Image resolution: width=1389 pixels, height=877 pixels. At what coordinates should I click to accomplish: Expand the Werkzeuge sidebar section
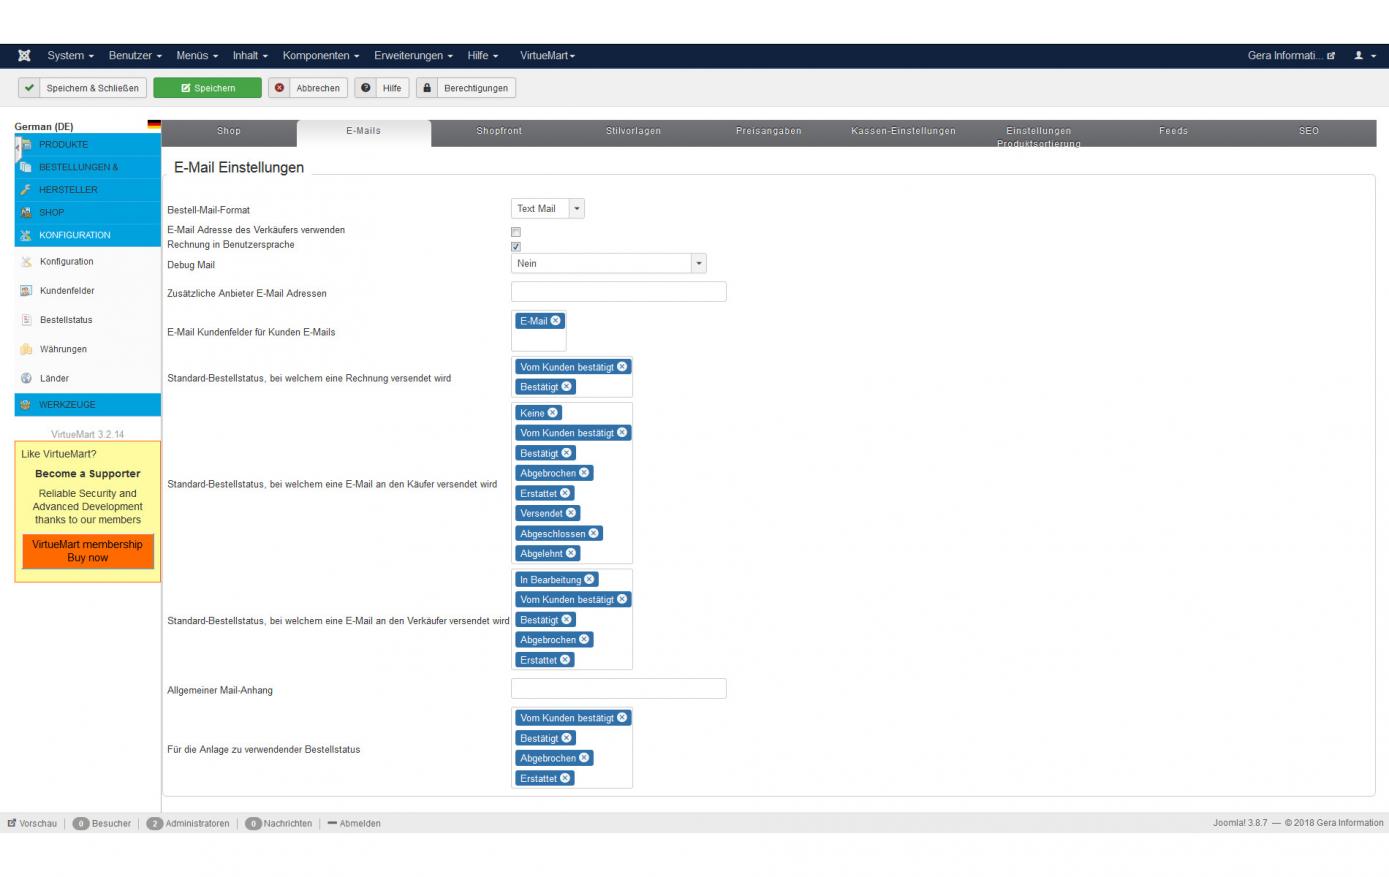click(x=67, y=405)
